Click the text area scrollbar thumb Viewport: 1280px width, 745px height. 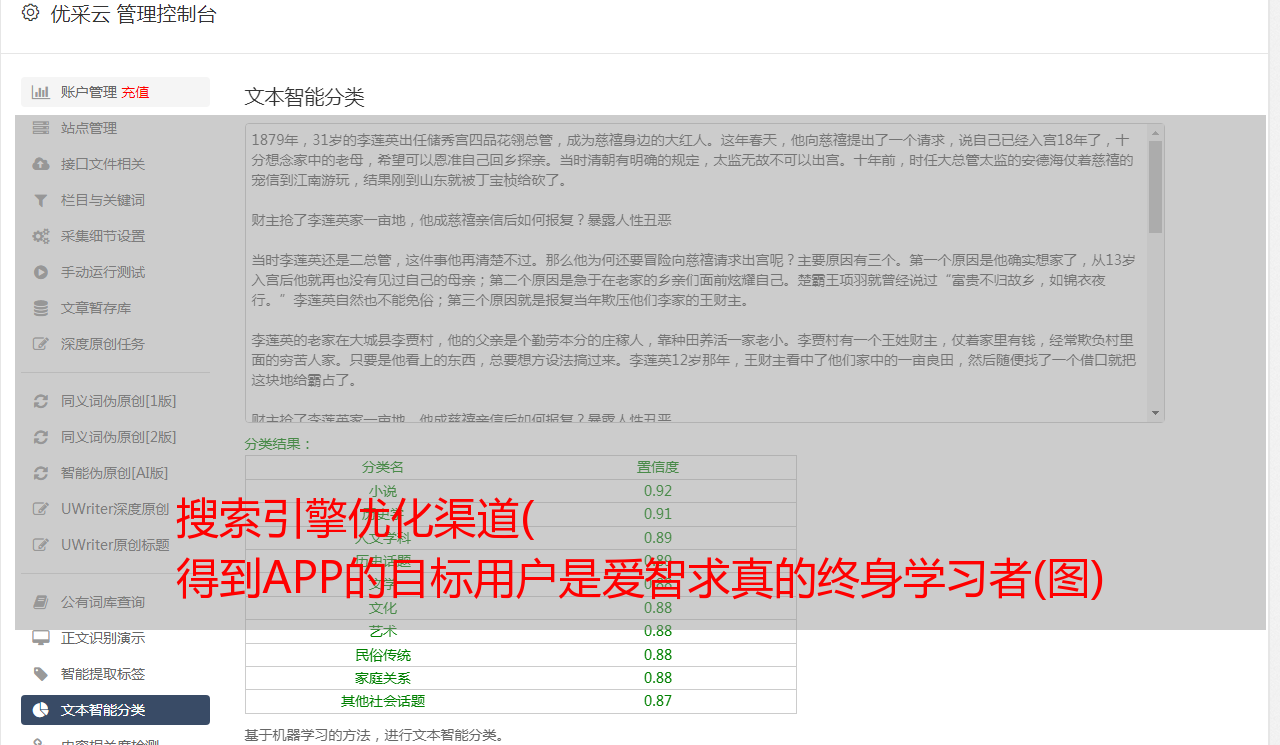[1155, 186]
